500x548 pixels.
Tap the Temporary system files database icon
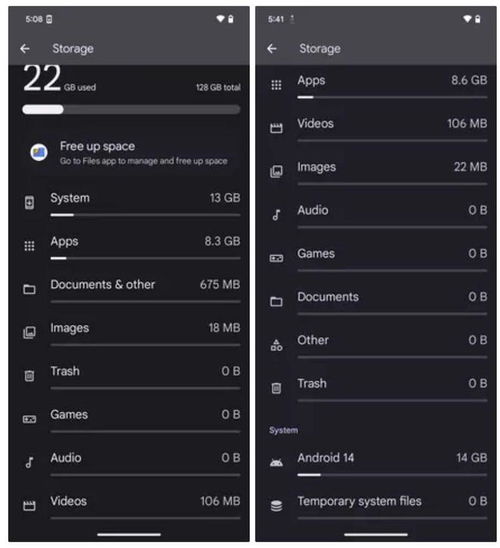coord(276,506)
